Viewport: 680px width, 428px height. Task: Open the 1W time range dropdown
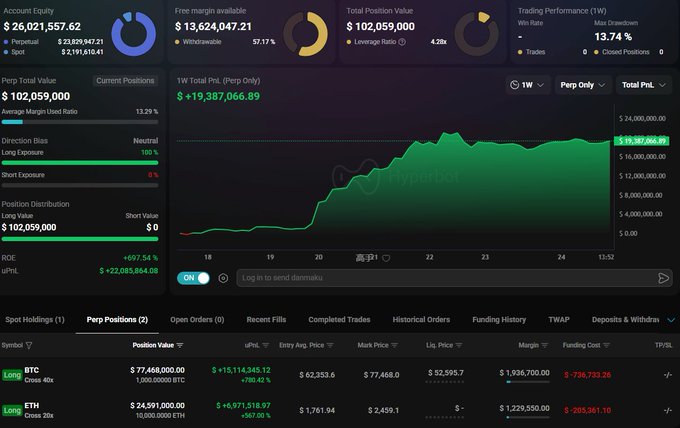[527, 85]
